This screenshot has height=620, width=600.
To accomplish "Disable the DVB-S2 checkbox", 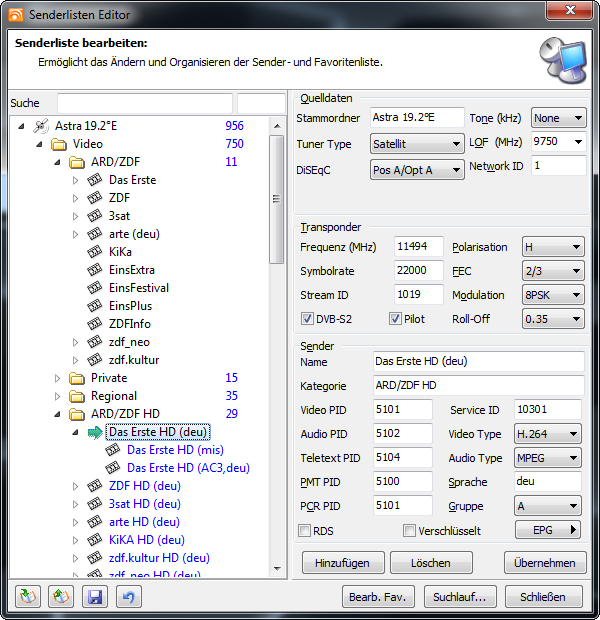I will click(x=308, y=319).
